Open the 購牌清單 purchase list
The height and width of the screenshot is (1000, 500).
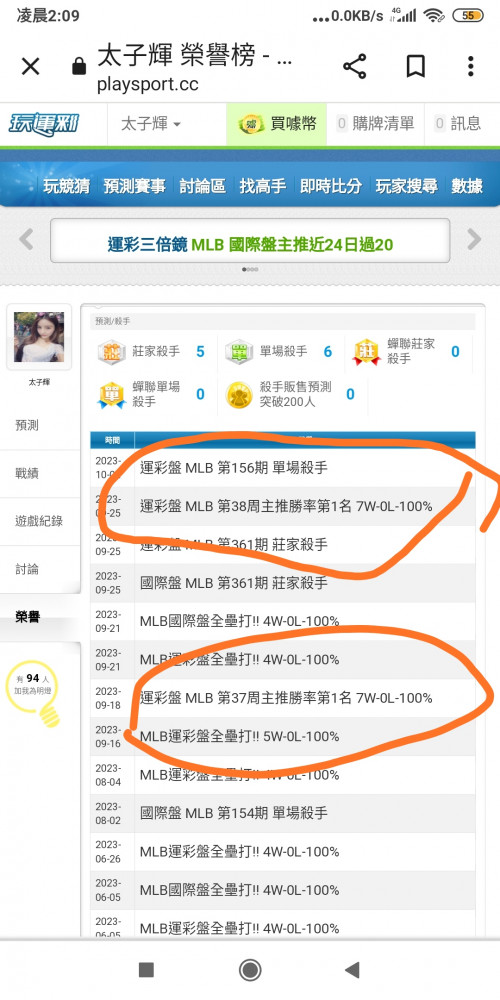click(376, 124)
